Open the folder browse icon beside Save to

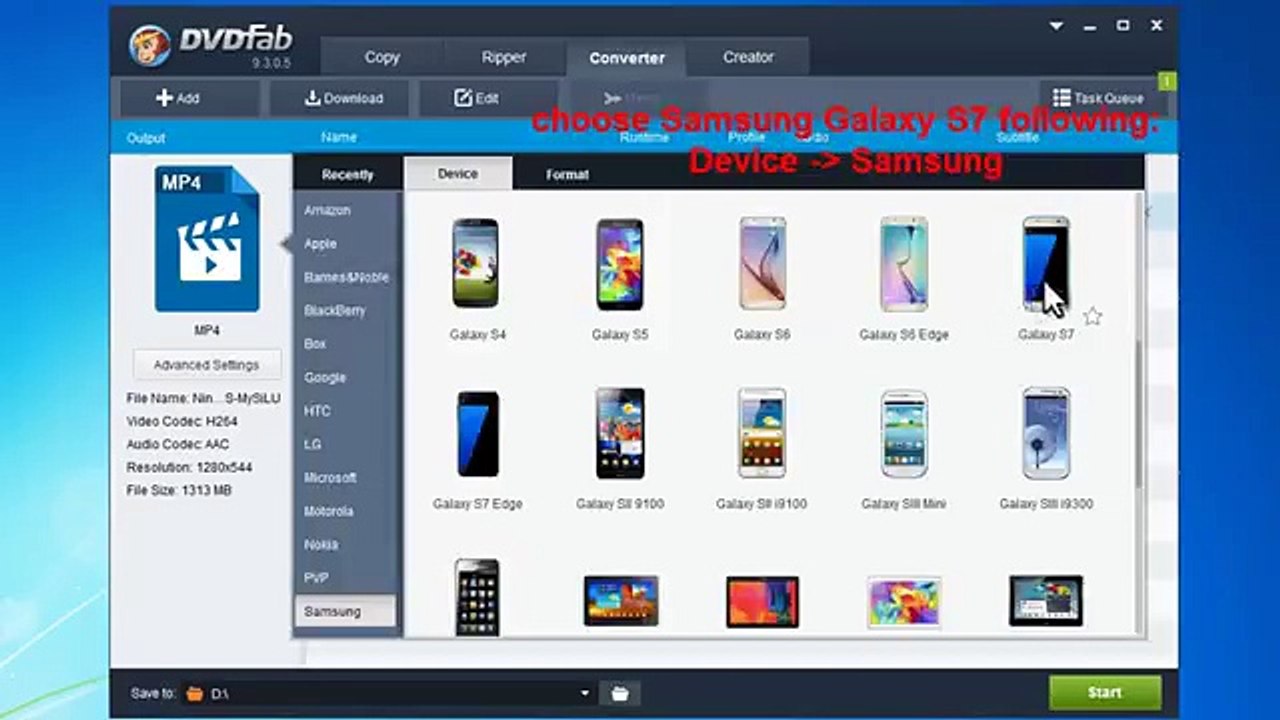pos(620,693)
